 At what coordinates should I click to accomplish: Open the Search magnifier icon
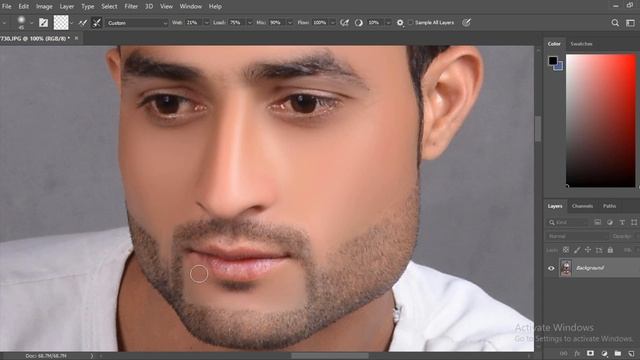pyautogui.click(x=615, y=23)
